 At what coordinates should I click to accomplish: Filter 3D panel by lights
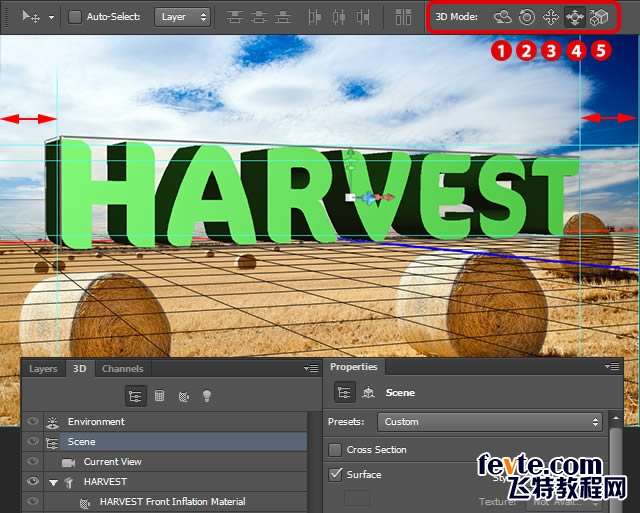207,396
